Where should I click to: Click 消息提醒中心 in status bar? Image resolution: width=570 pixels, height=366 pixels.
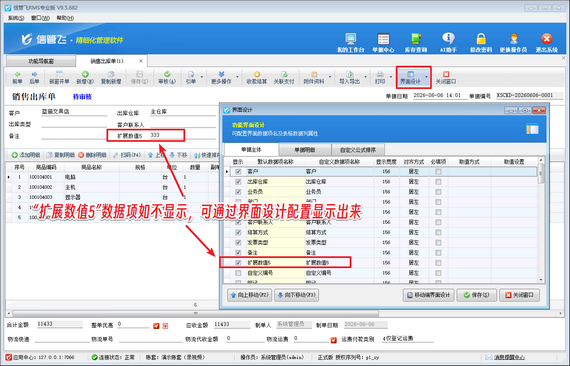[x=505, y=357]
